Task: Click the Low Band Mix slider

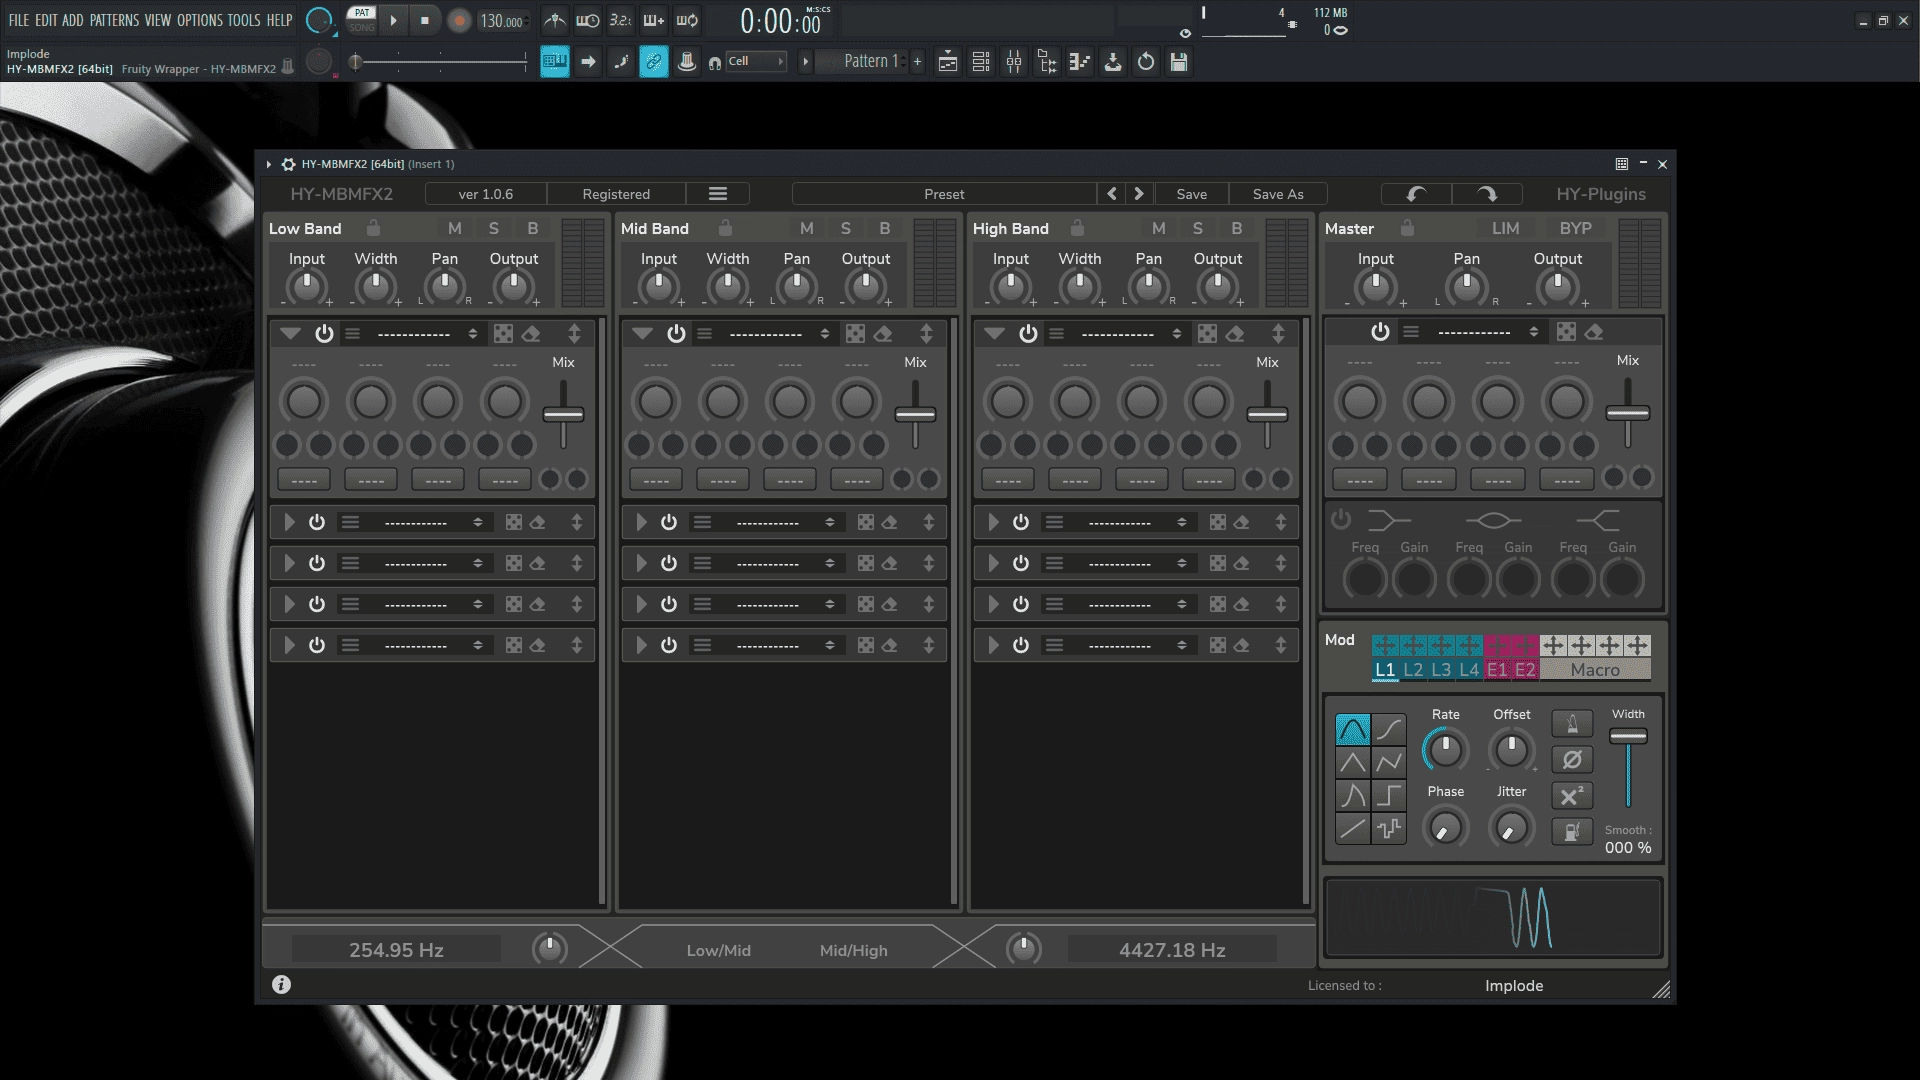Action: coord(563,414)
